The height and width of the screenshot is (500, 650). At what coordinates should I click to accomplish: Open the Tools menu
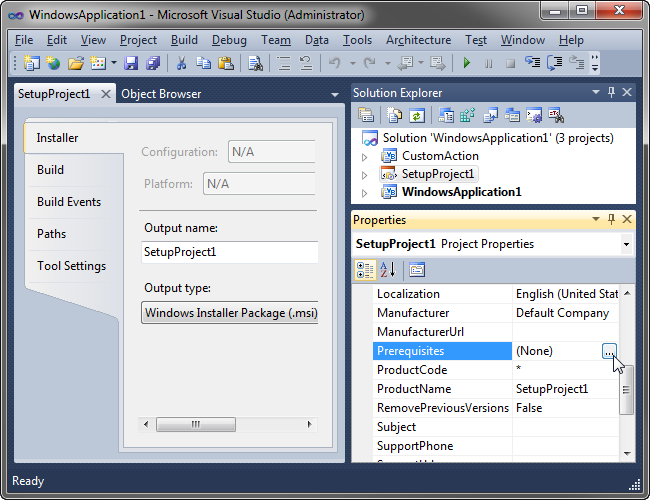coord(357,40)
